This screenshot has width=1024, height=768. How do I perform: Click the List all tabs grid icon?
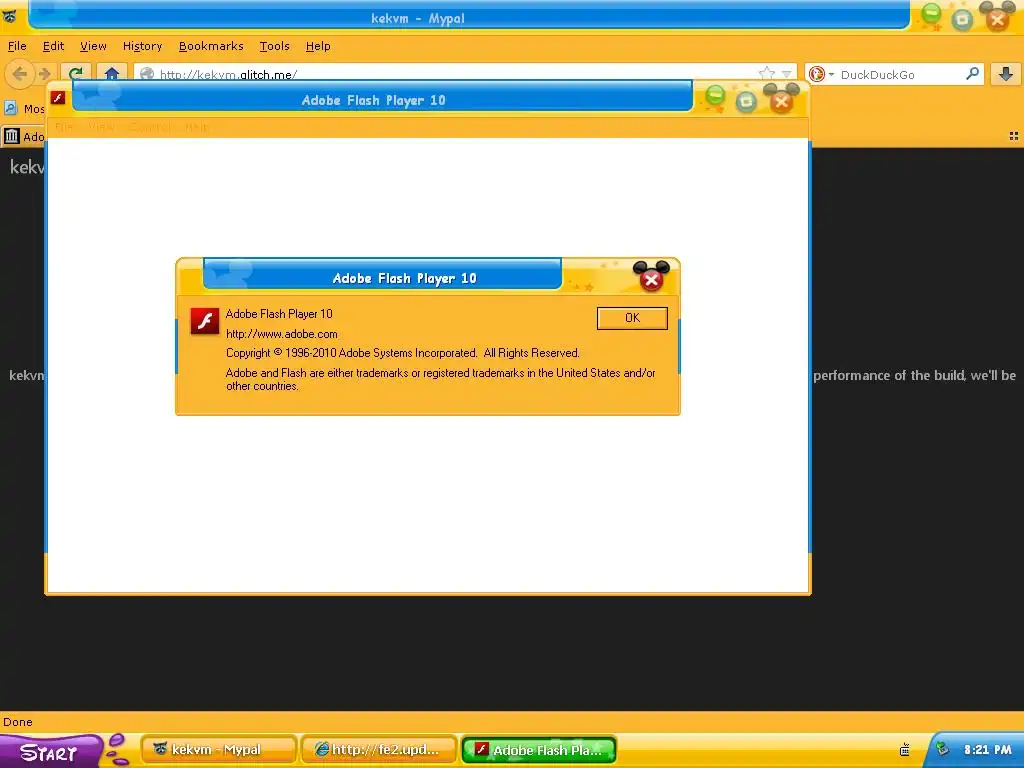click(1014, 136)
